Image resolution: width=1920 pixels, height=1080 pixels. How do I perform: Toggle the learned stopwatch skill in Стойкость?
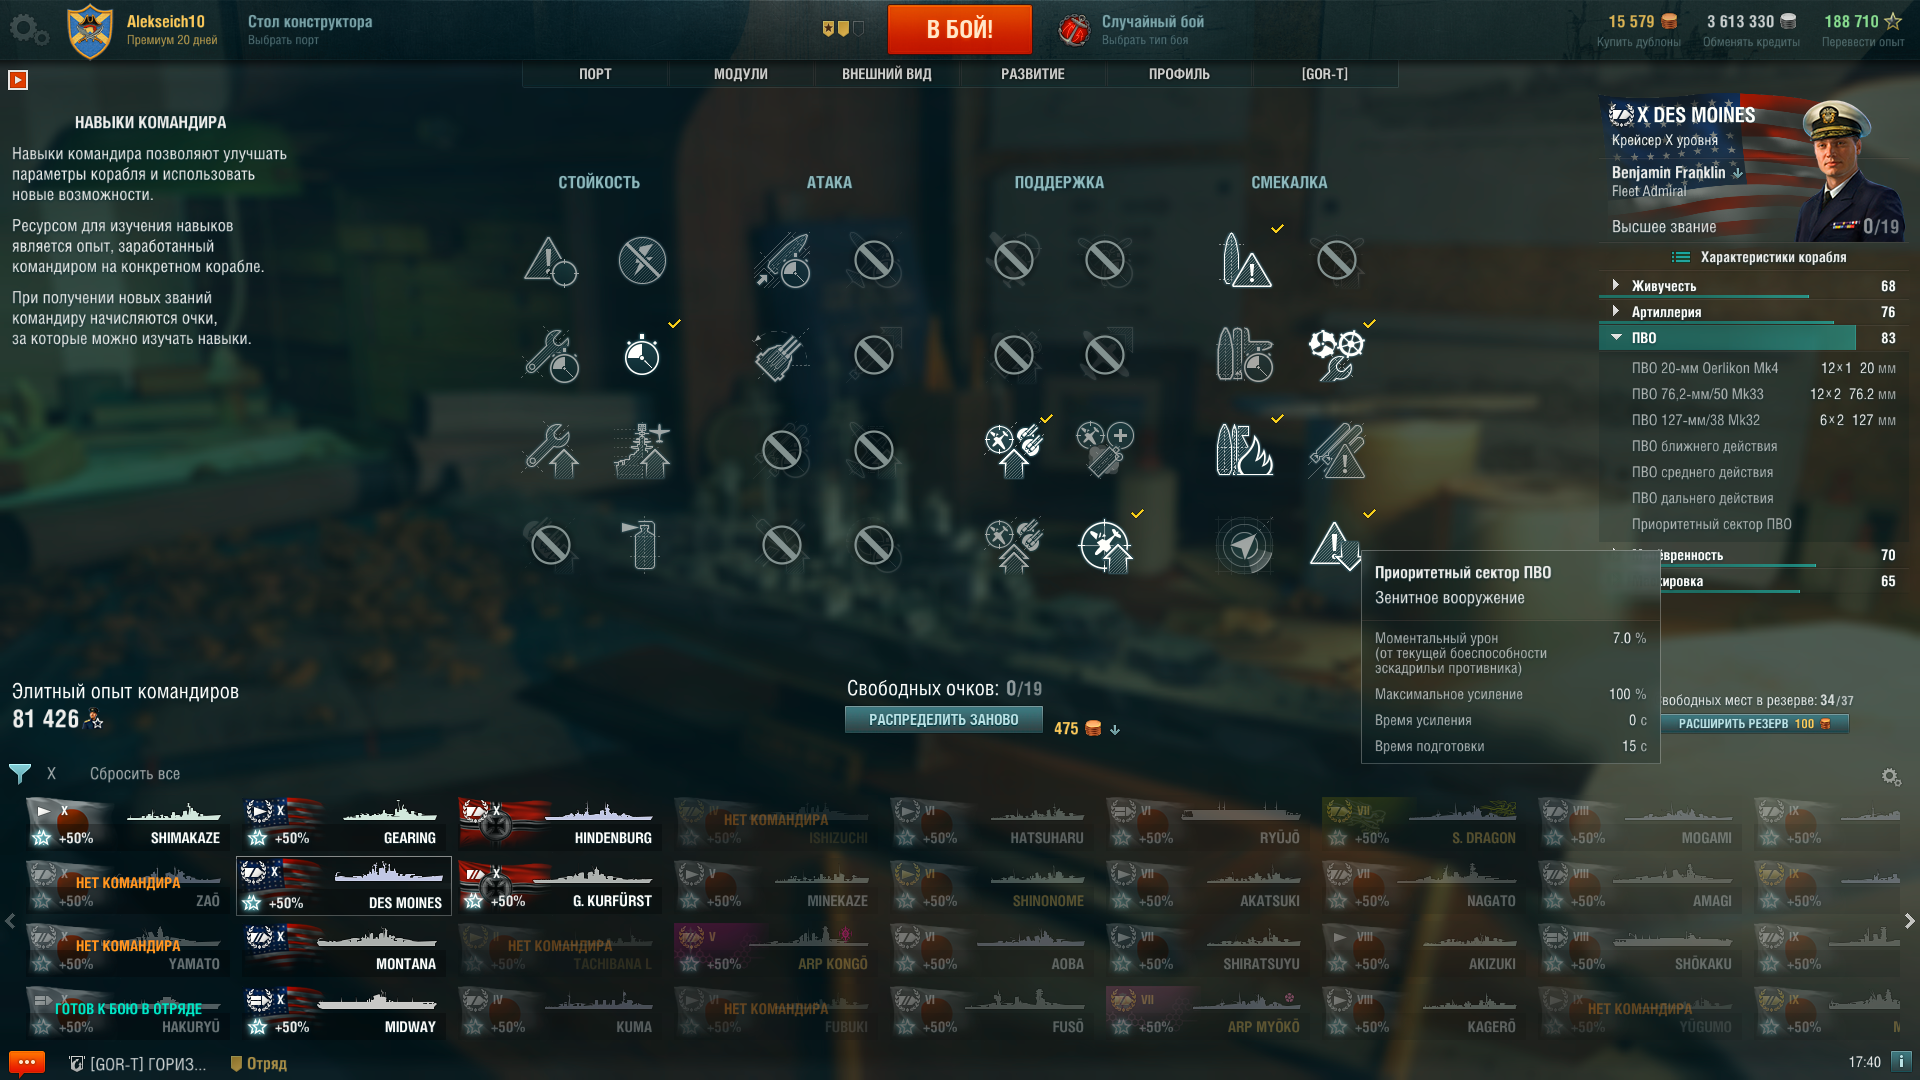click(x=642, y=355)
